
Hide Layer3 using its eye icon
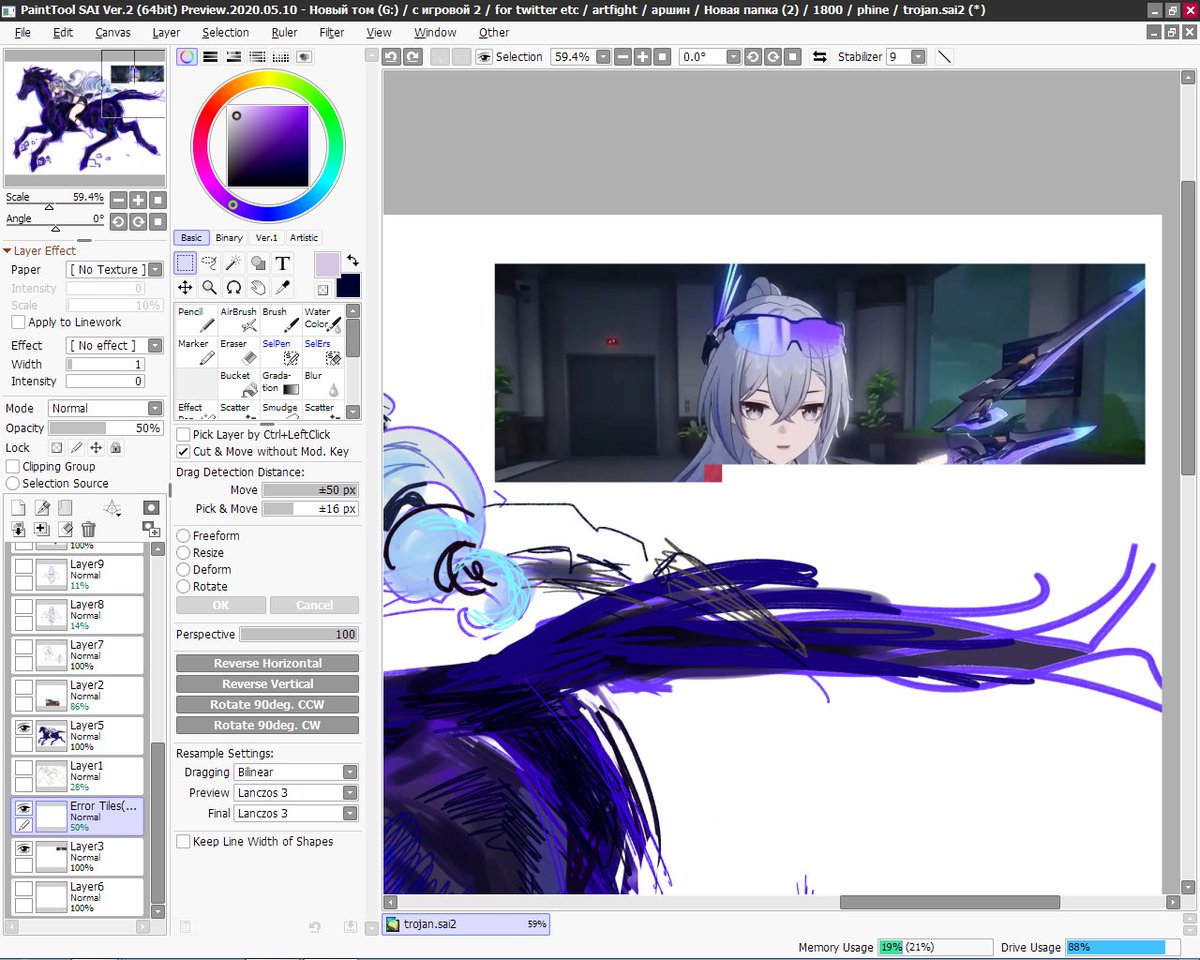[24, 848]
